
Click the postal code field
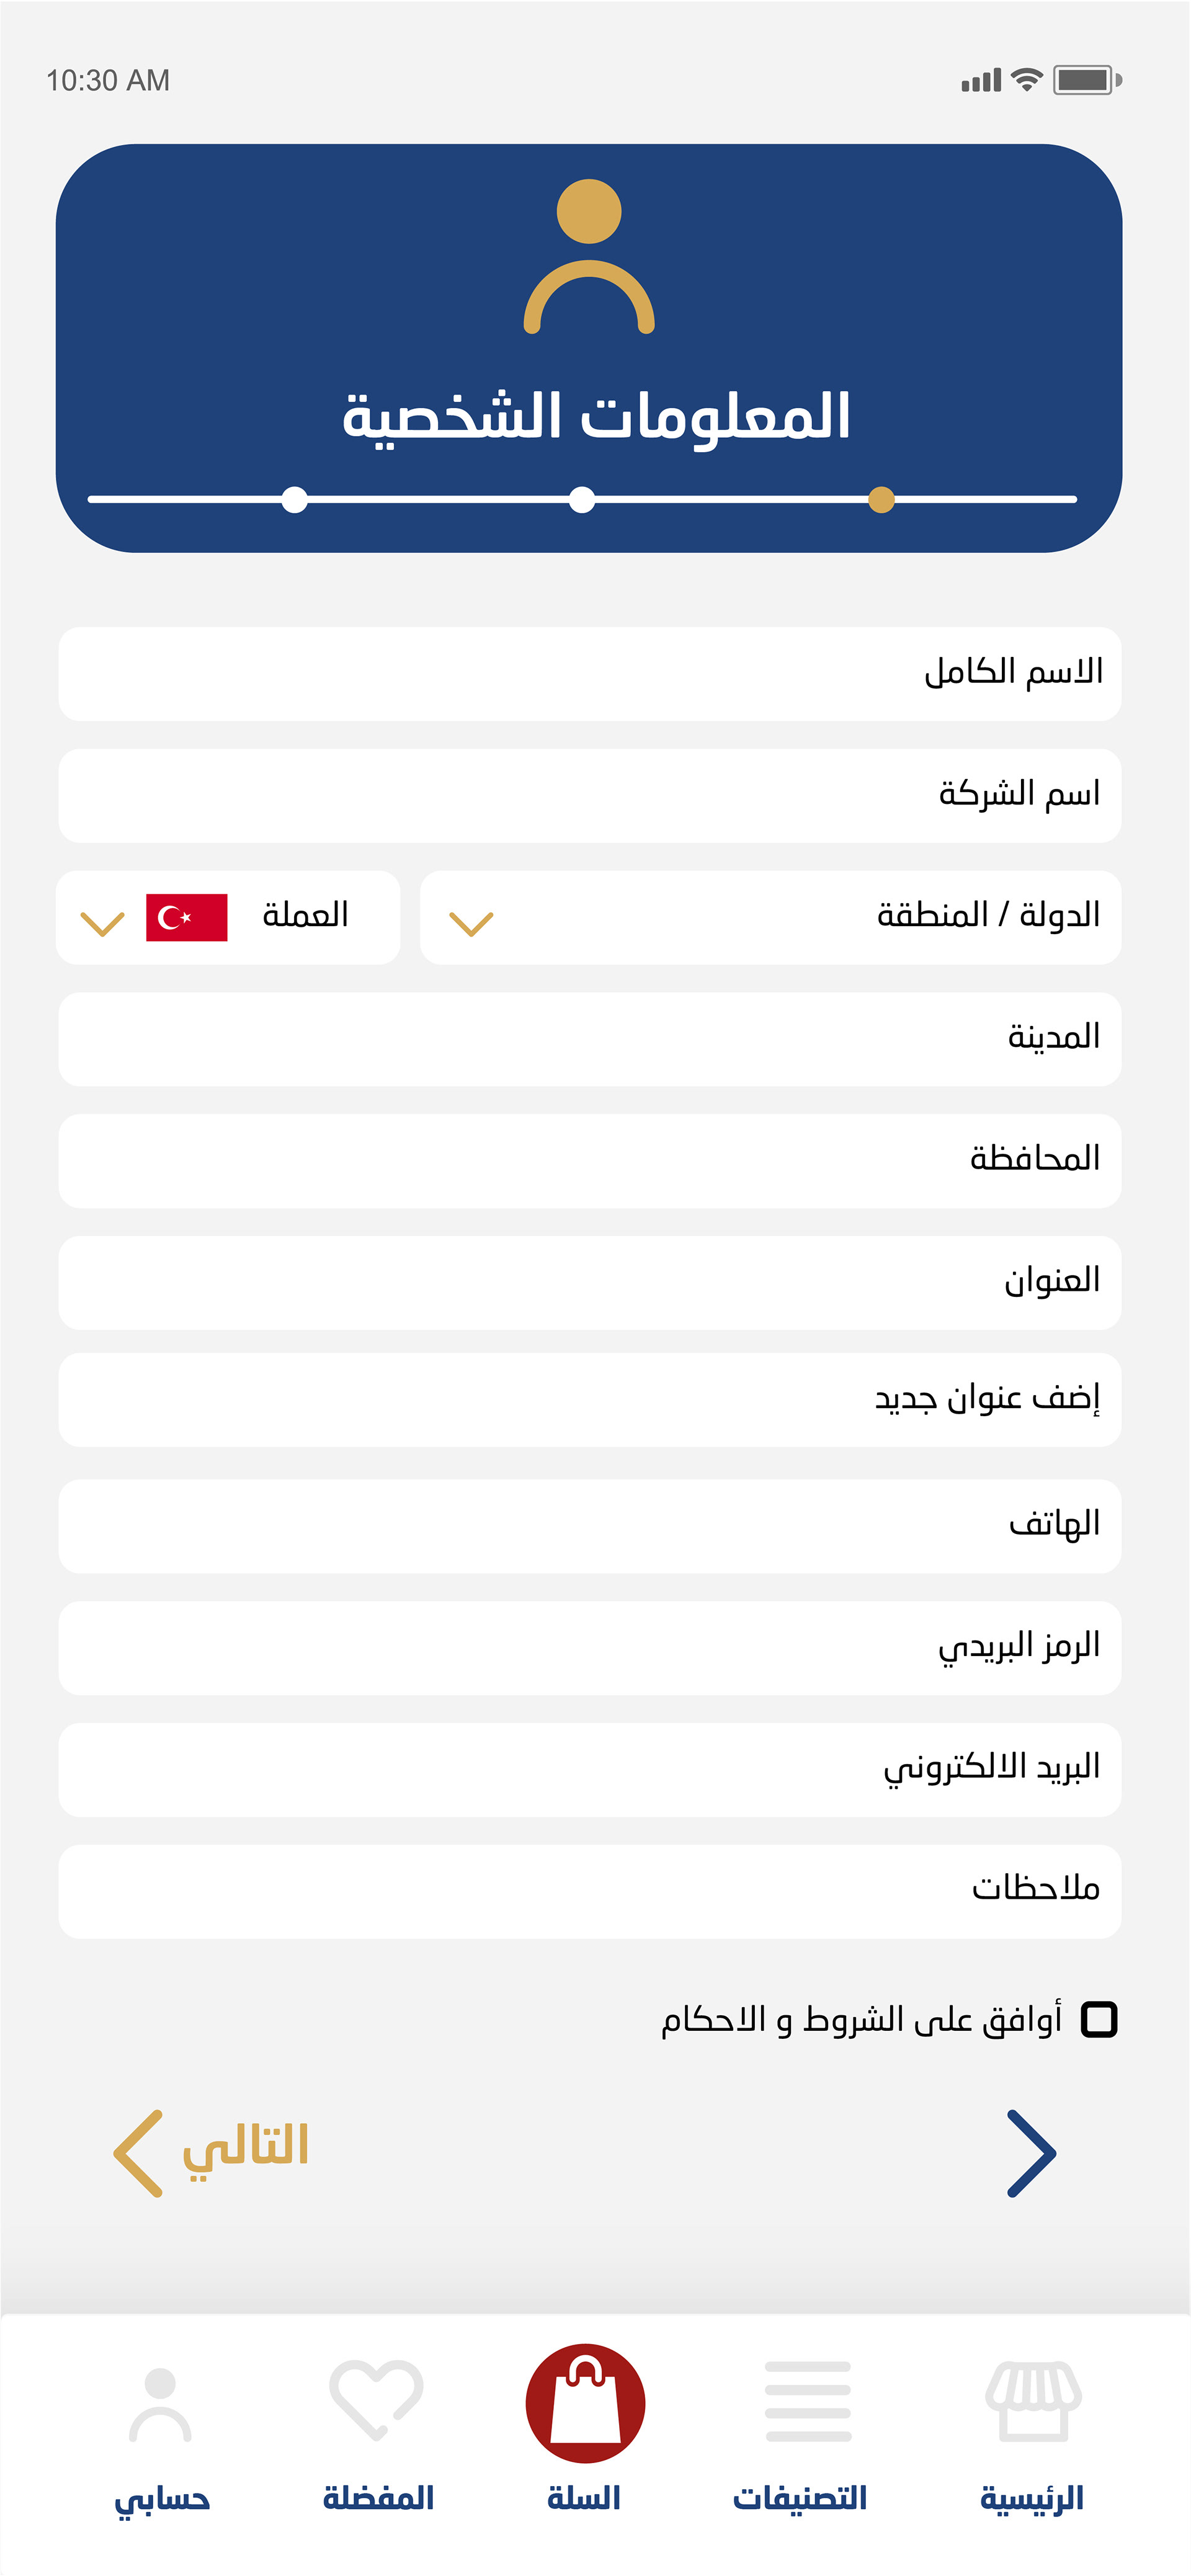coord(589,1647)
